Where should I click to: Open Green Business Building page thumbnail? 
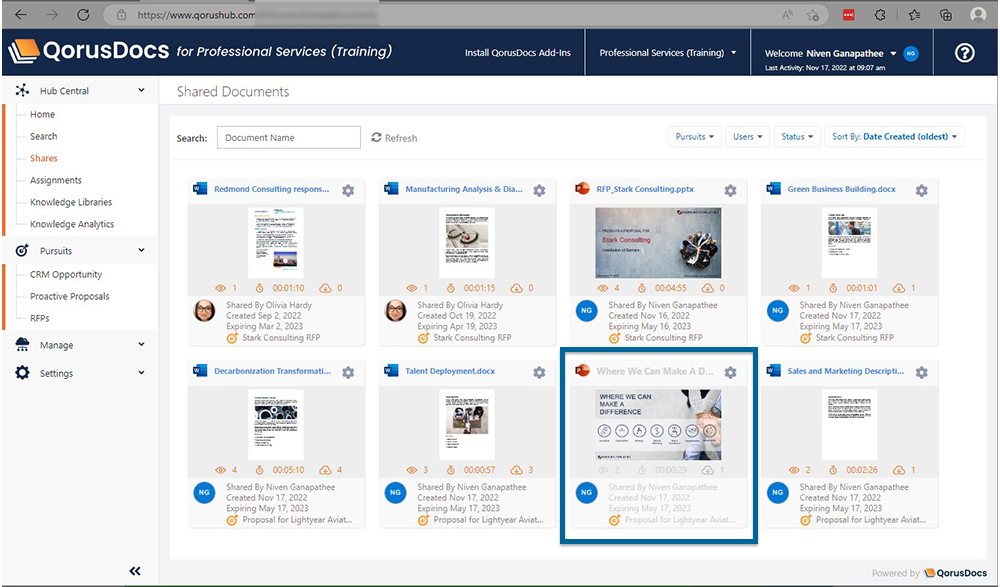coord(849,242)
